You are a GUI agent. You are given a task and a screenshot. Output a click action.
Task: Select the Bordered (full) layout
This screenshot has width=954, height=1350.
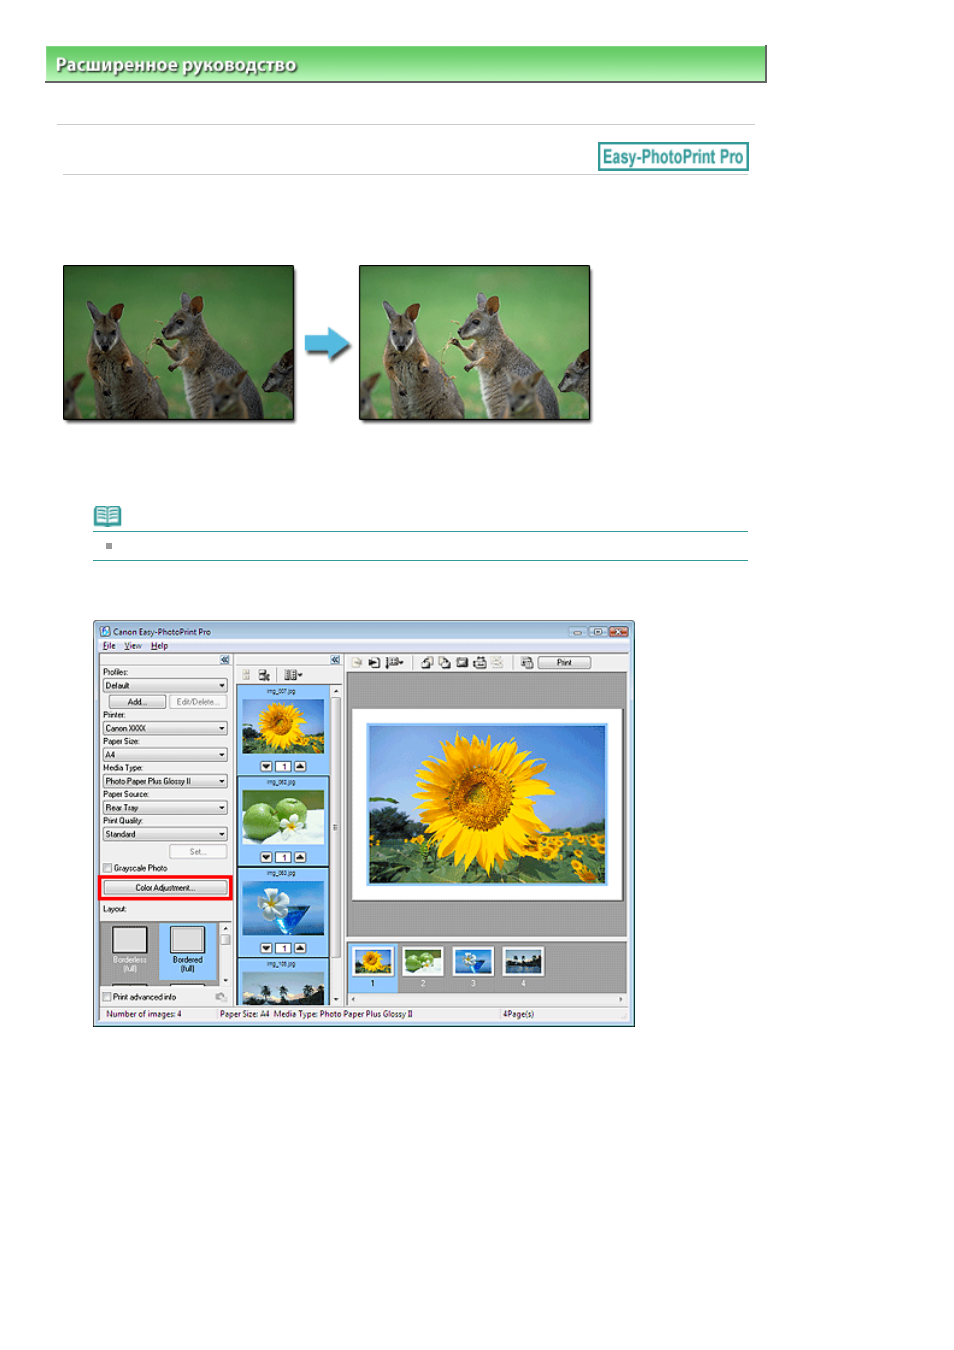[x=188, y=949]
